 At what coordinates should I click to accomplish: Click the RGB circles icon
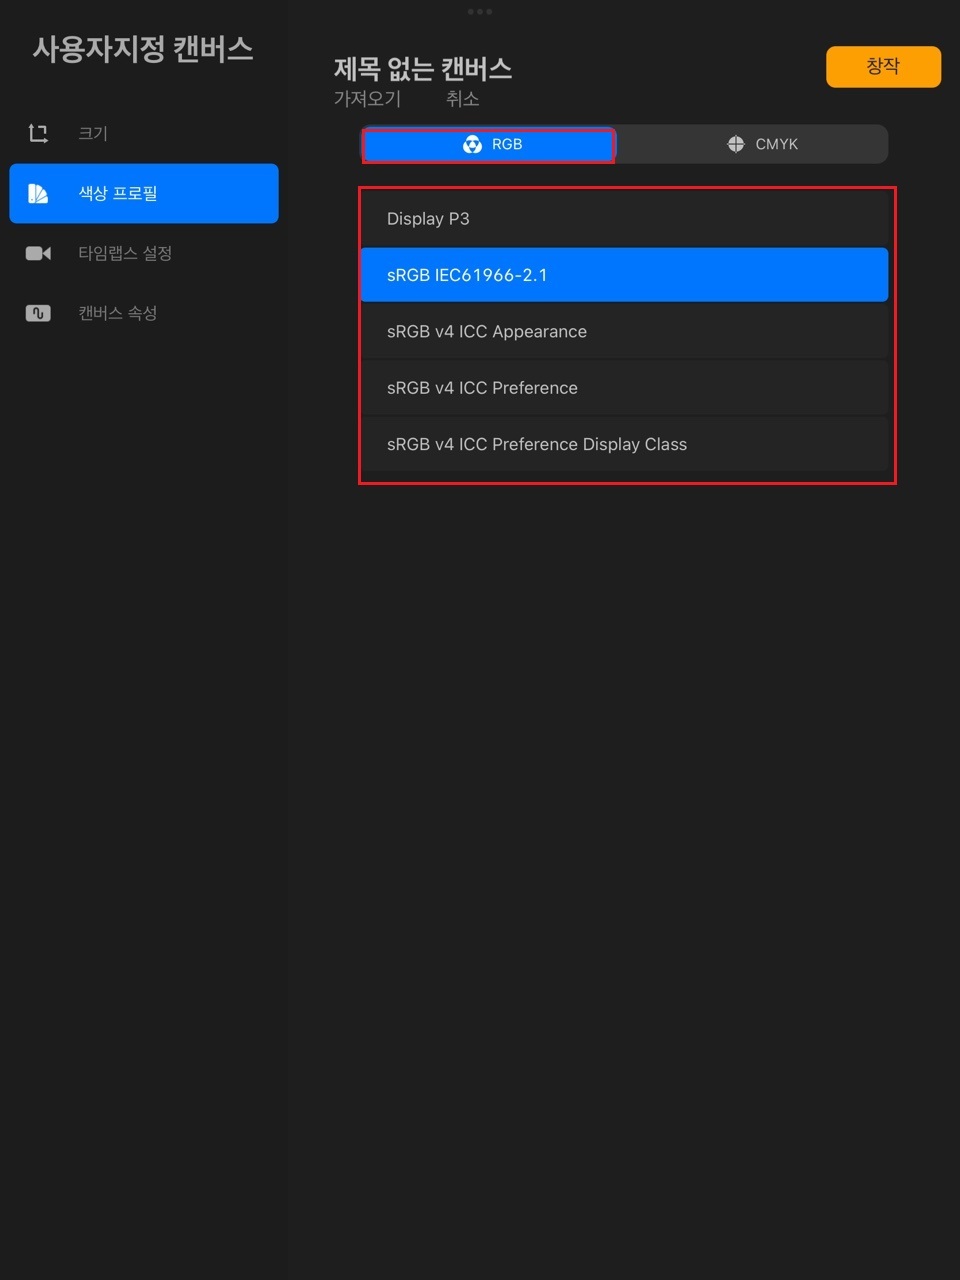[472, 144]
